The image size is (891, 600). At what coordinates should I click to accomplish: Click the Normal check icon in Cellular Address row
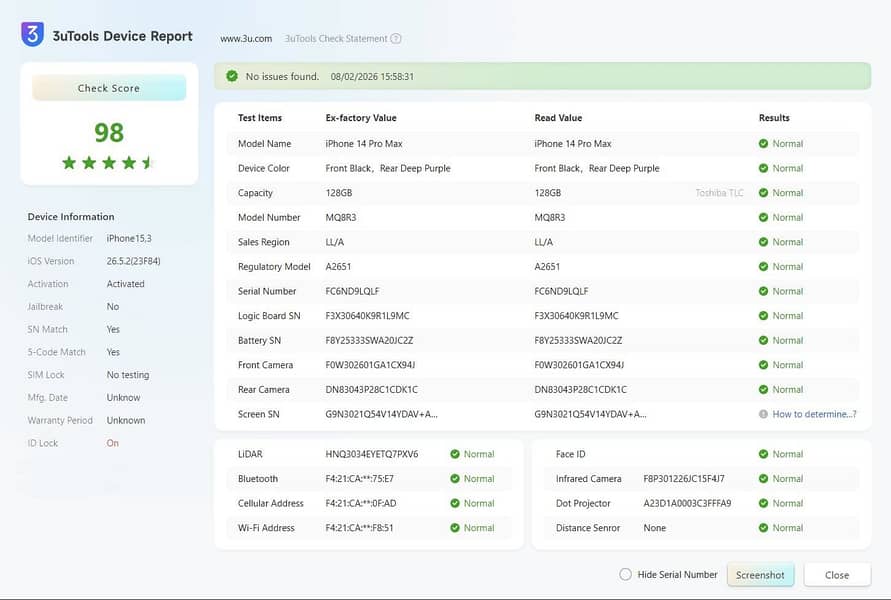[455, 503]
